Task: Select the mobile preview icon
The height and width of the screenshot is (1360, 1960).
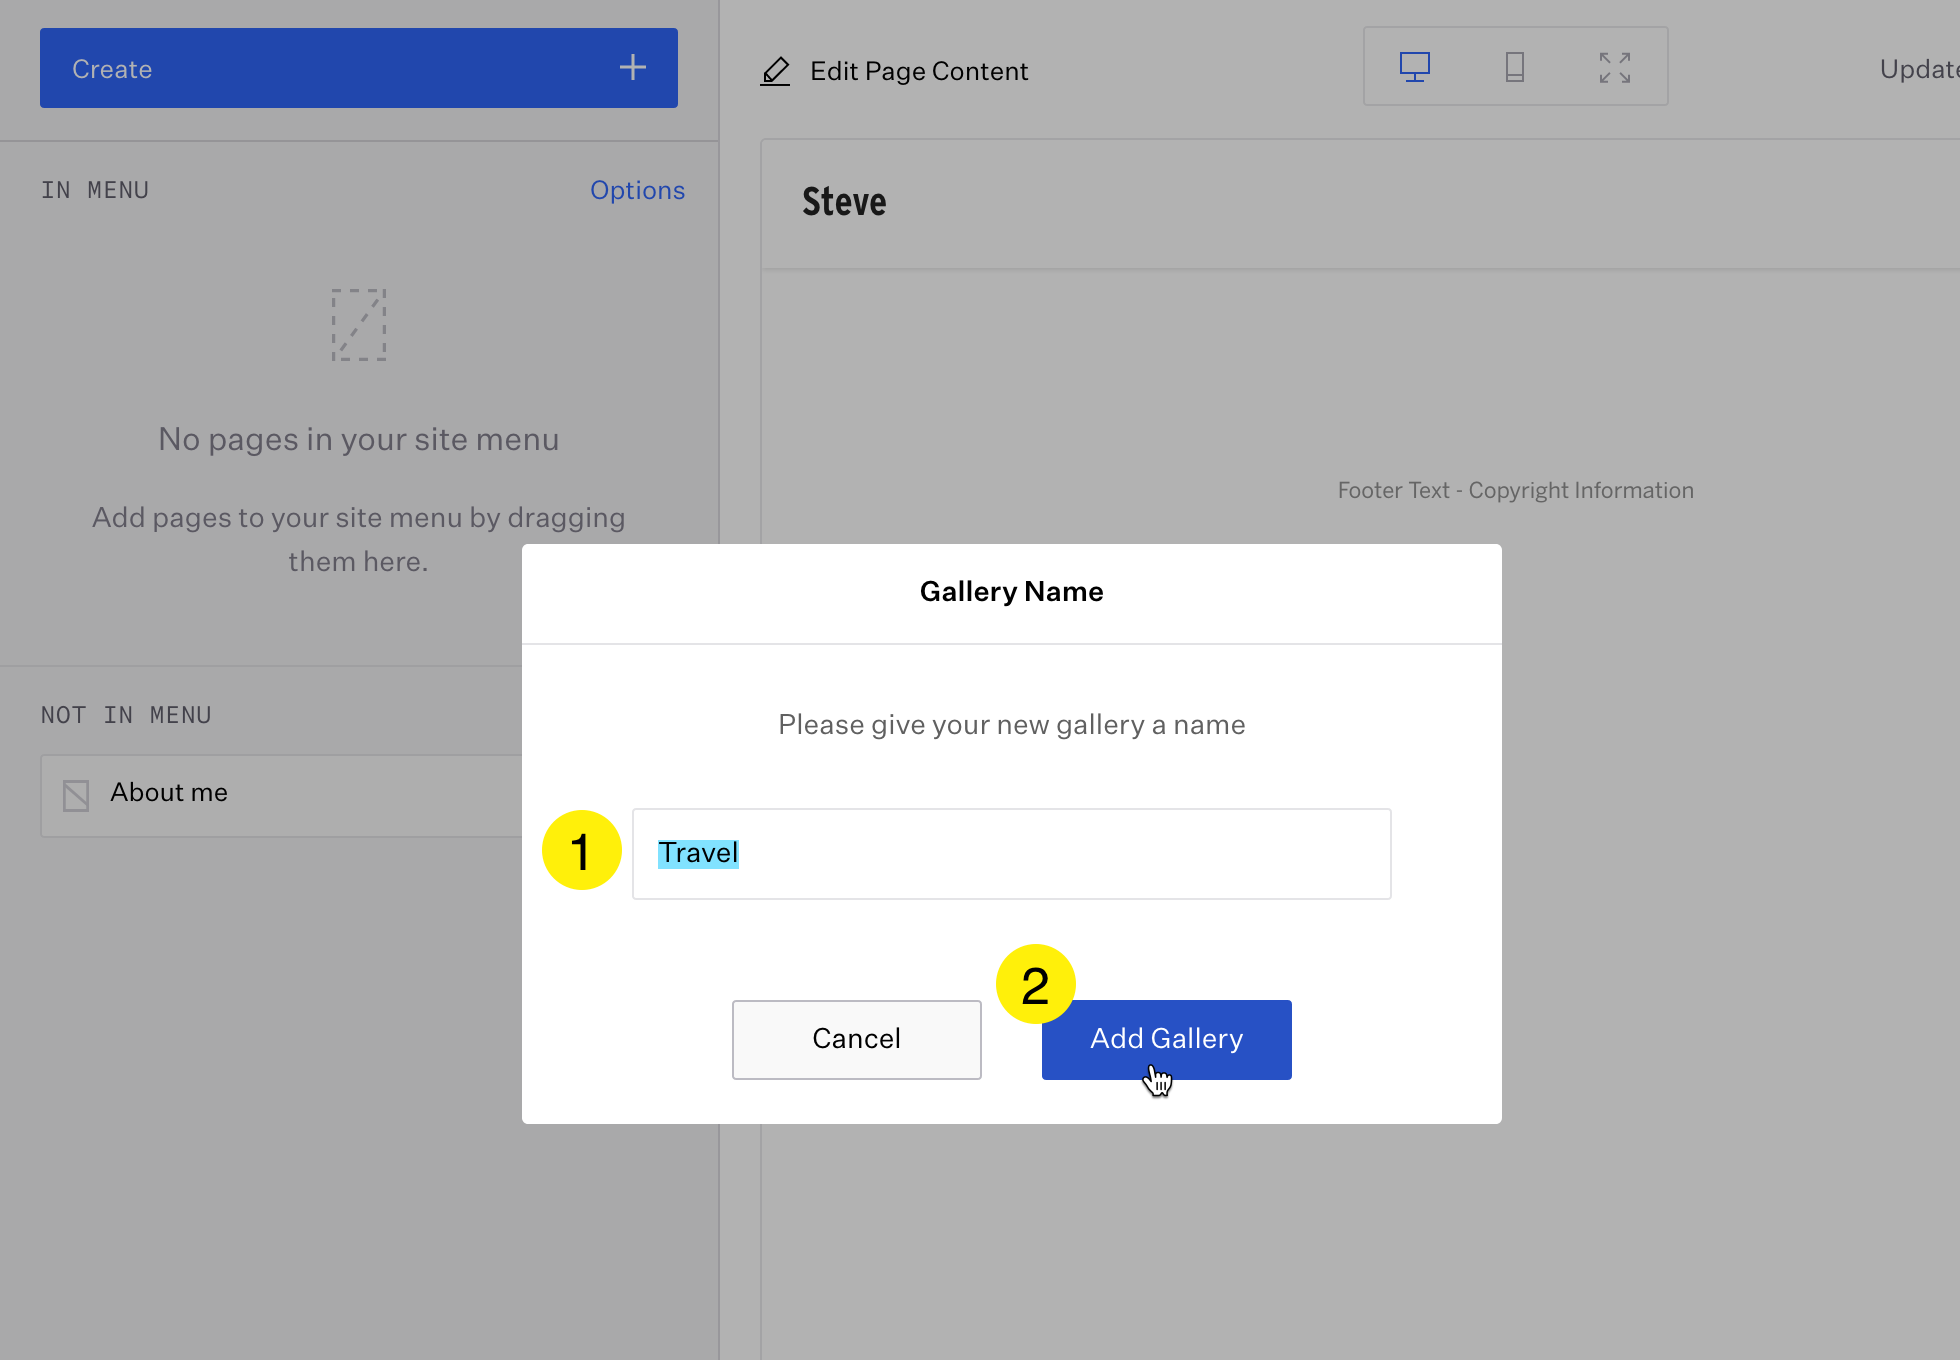Action: (x=1513, y=67)
